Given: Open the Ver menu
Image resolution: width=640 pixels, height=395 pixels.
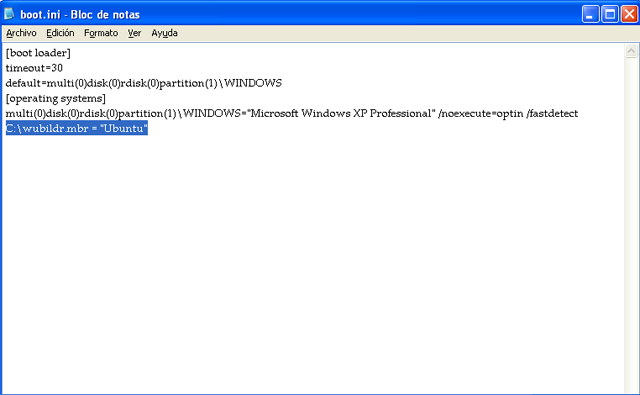Looking at the screenshot, I should pyautogui.click(x=134, y=33).
